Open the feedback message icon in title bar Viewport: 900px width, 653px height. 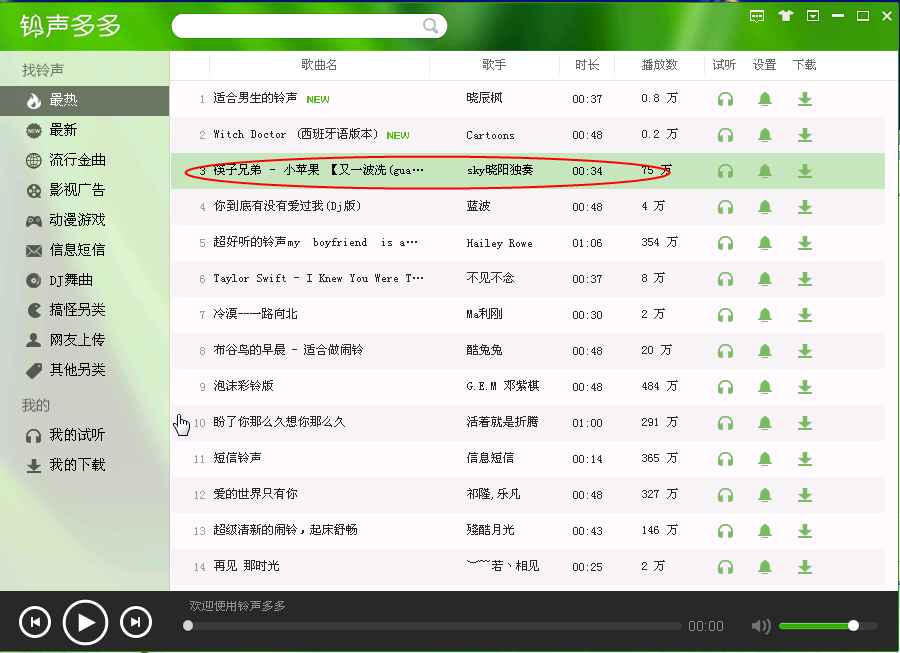click(x=757, y=16)
